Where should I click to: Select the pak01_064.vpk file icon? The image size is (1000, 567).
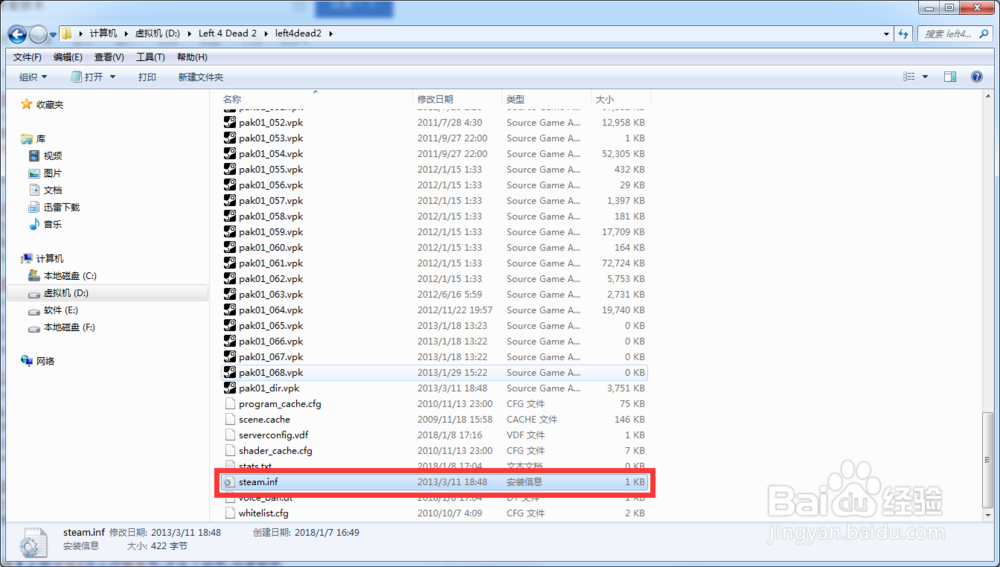(x=230, y=309)
